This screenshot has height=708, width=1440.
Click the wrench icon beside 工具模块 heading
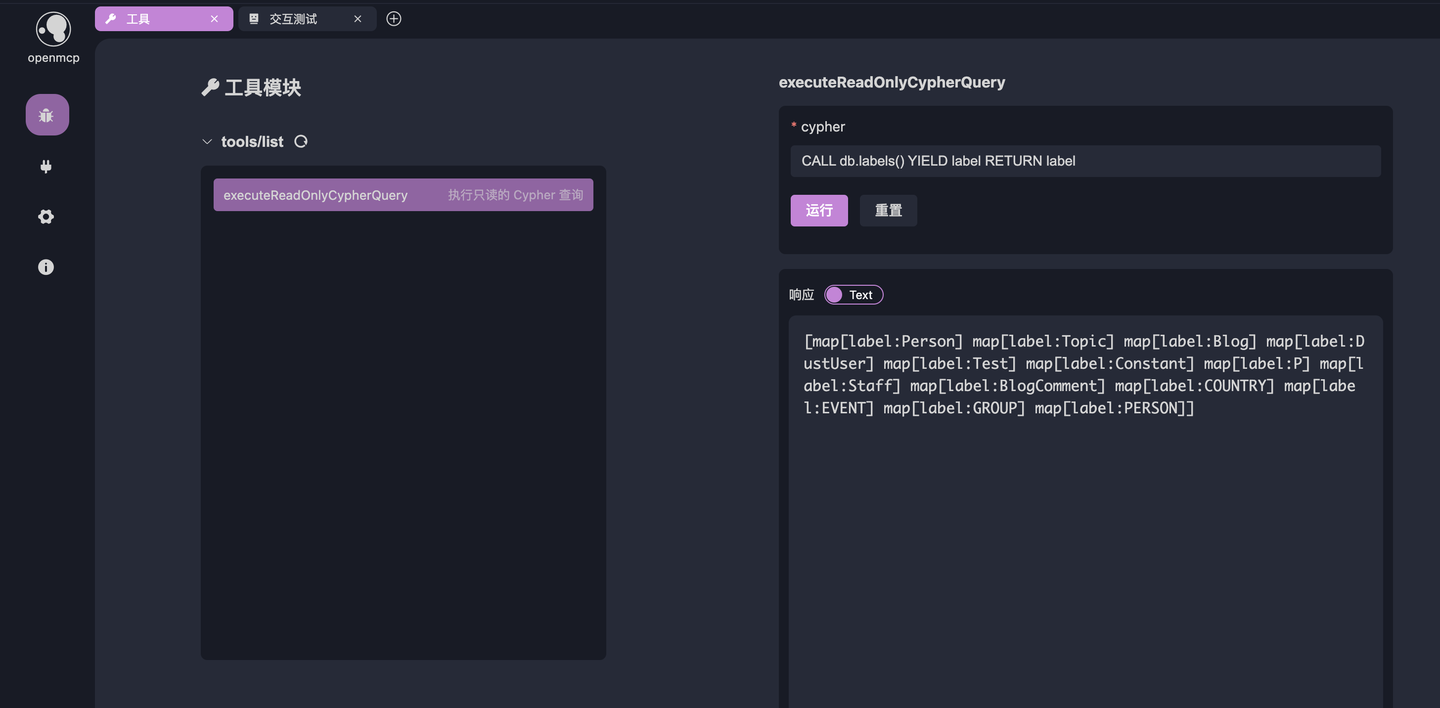click(x=210, y=88)
